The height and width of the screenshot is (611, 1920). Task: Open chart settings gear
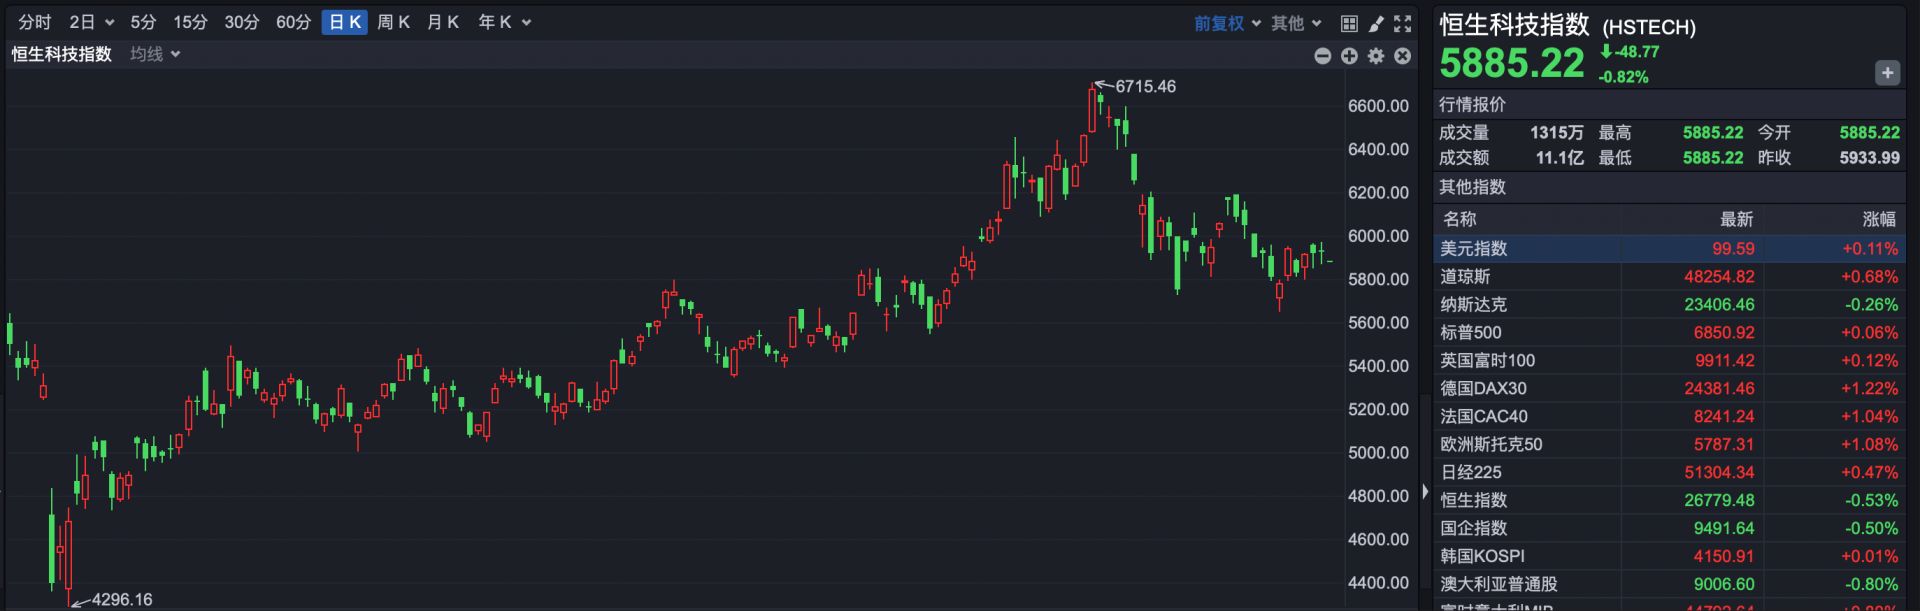tap(1376, 56)
